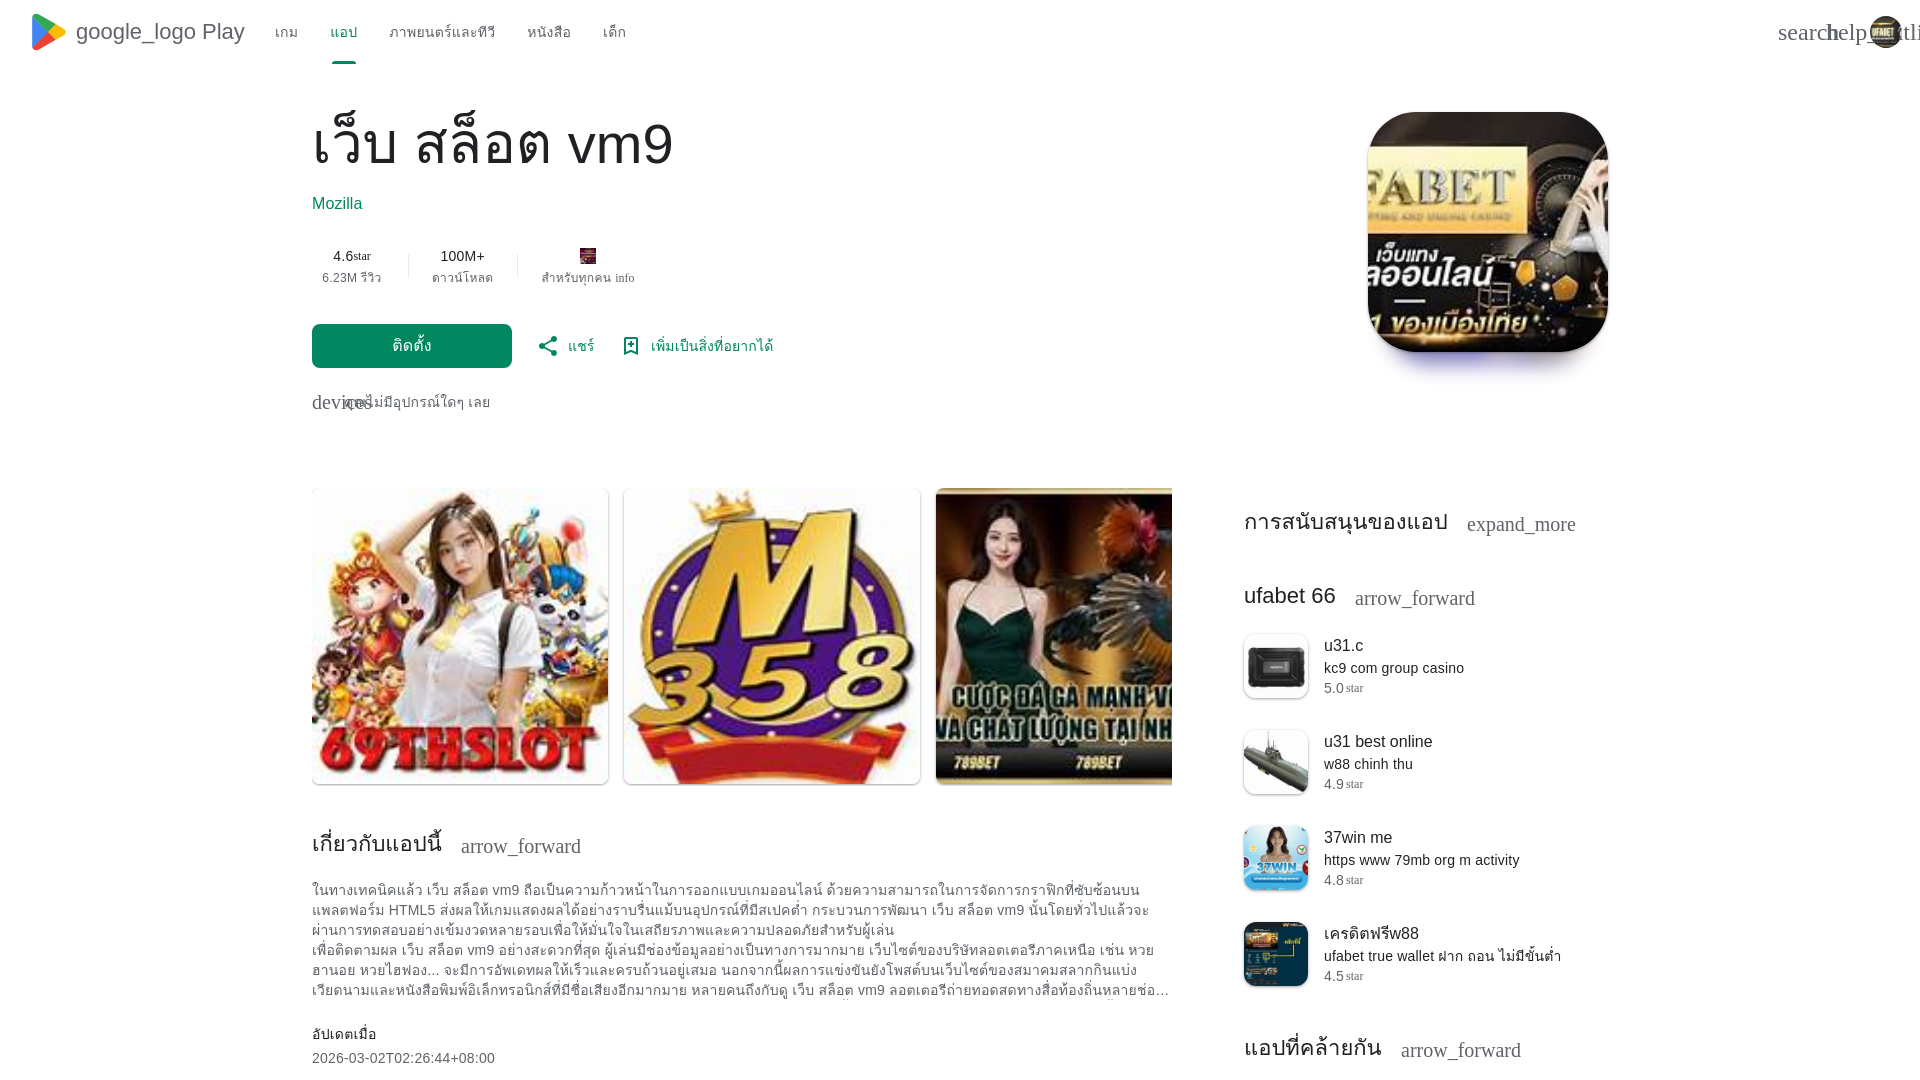Click the green ติดตั้ง install button

click(412, 346)
